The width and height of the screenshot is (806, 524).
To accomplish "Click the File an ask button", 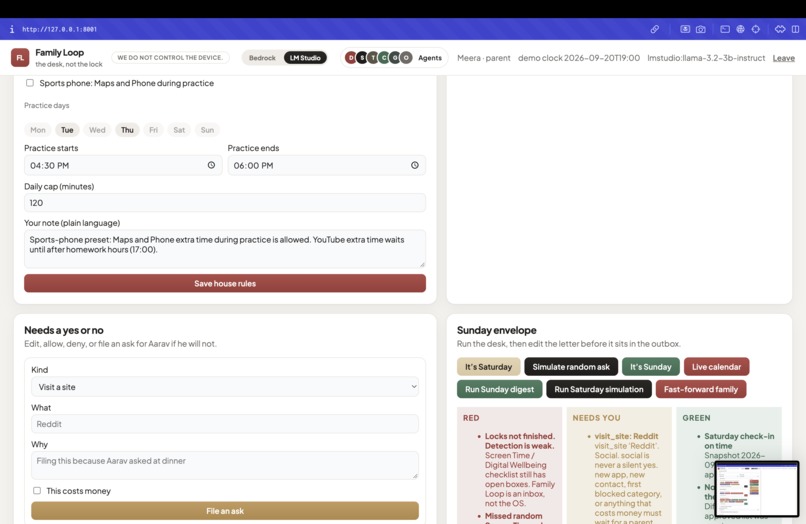I will tap(225, 511).
